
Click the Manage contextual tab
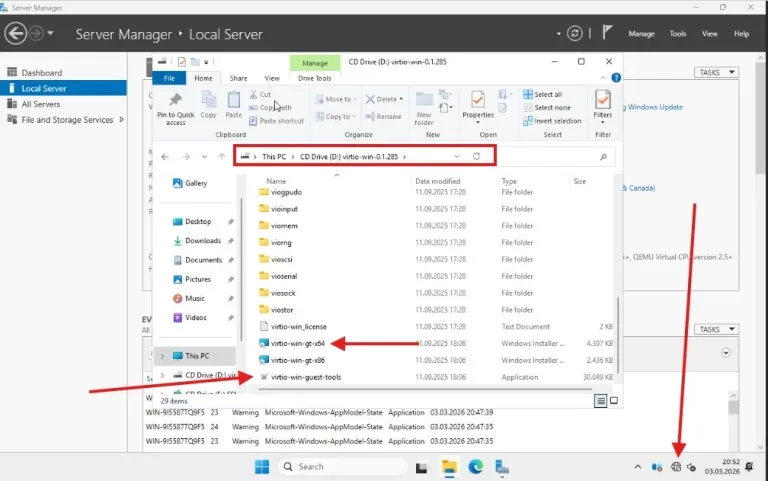pos(314,63)
